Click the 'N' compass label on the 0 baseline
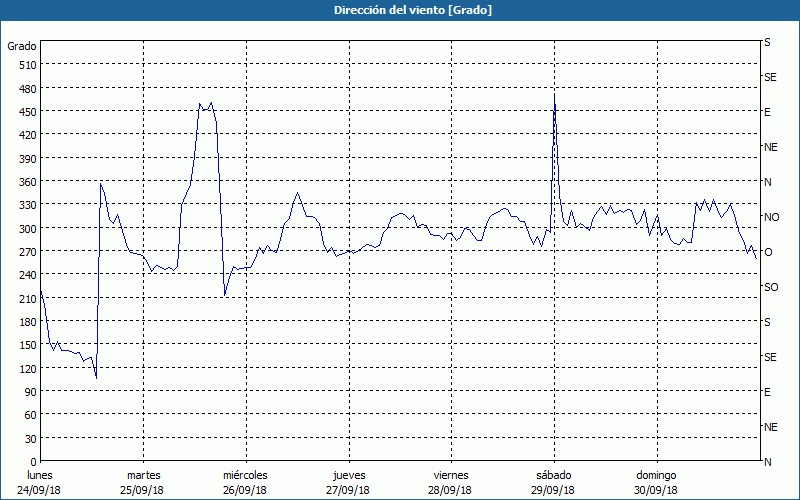Screen dimensions: 800x500 (768, 462)
